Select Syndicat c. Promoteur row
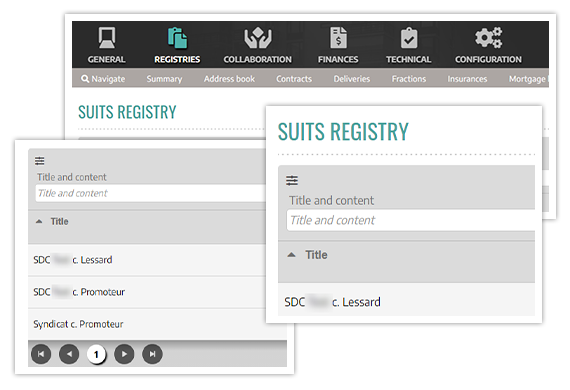Screen dimensions: 570x390 click(x=157, y=324)
